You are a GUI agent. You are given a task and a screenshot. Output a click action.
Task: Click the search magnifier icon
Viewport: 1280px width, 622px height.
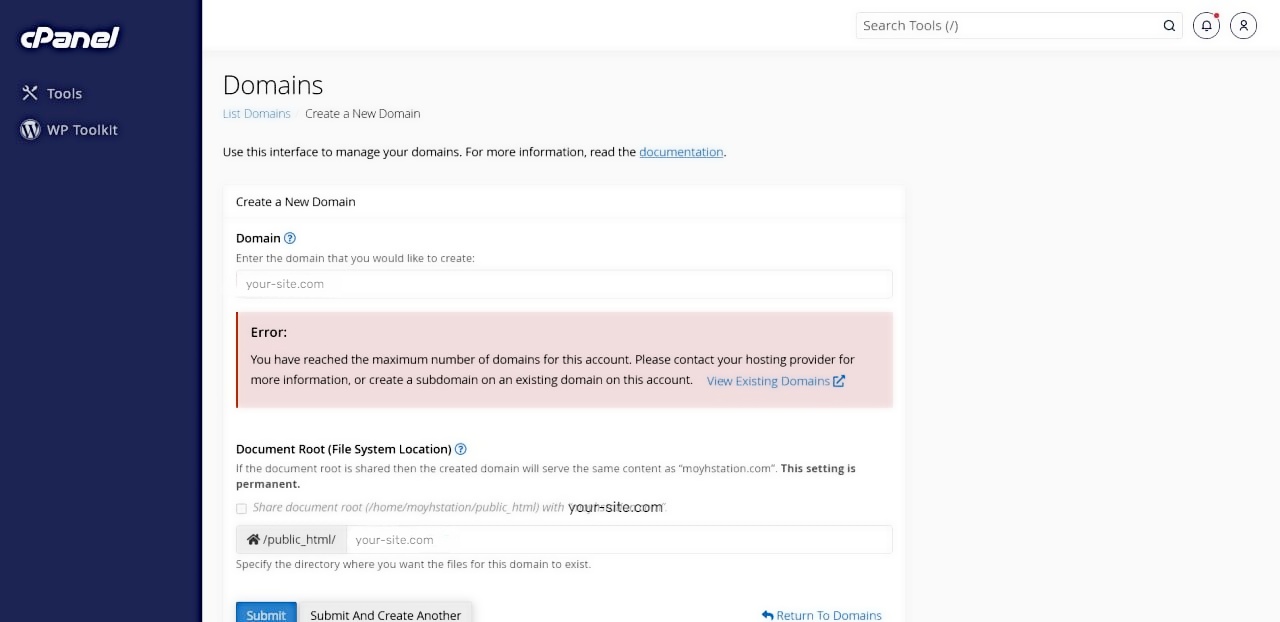pos(1169,26)
